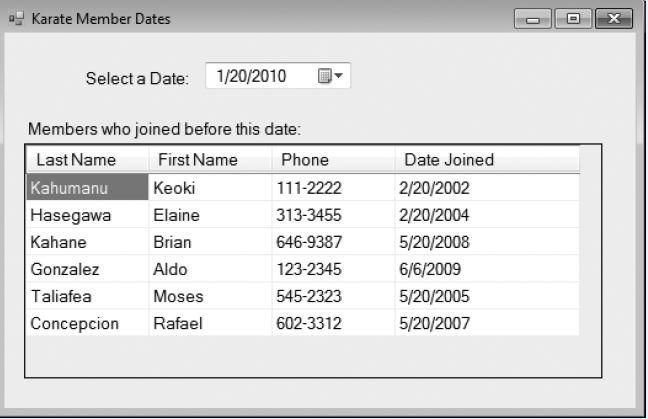Select phone cell 123-2345
Viewport: 648px width, 419px height.
tap(333, 269)
